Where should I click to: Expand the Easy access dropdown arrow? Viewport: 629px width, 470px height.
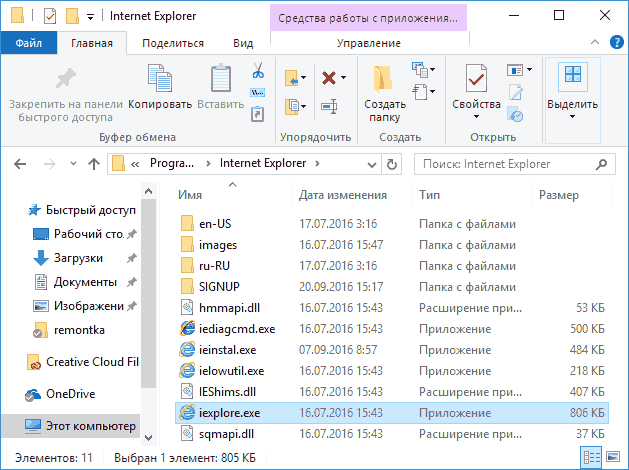point(432,92)
